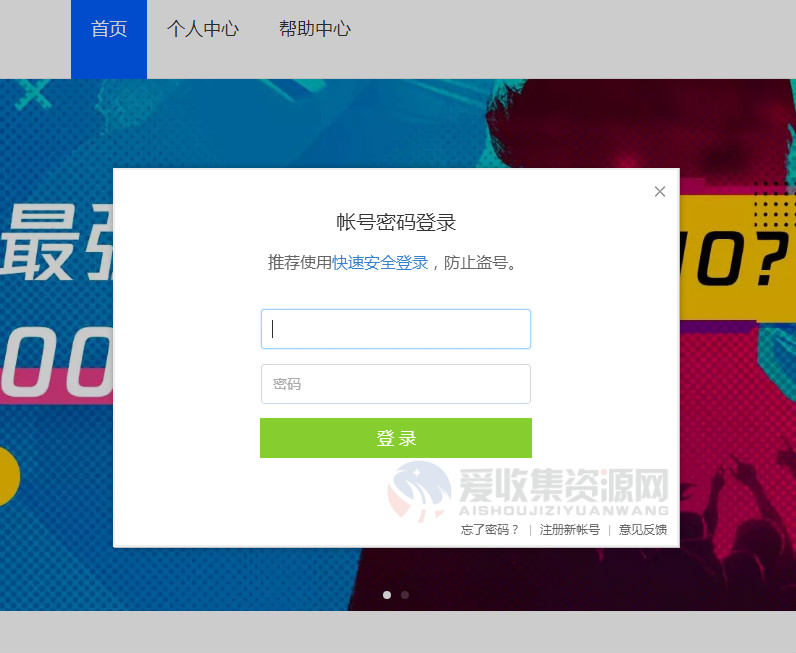
Task: Click the pink-striped "00" banner text
Action: click(x=56, y=362)
